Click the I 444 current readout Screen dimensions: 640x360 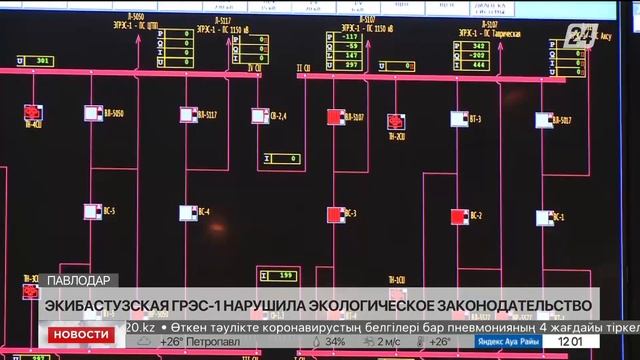coord(471,65)
